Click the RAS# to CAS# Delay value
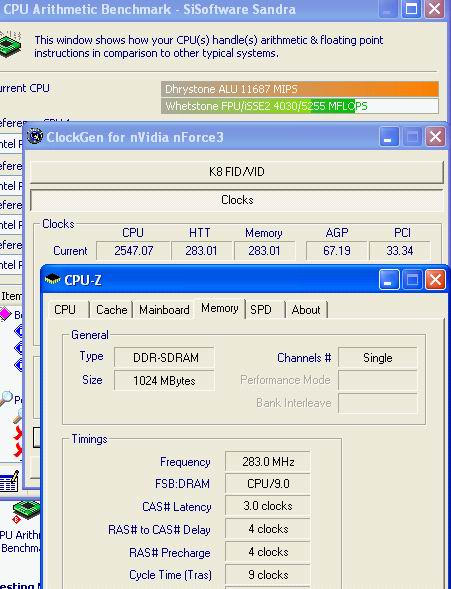Screen dimensions: 451x589 (x=268, y=529)
